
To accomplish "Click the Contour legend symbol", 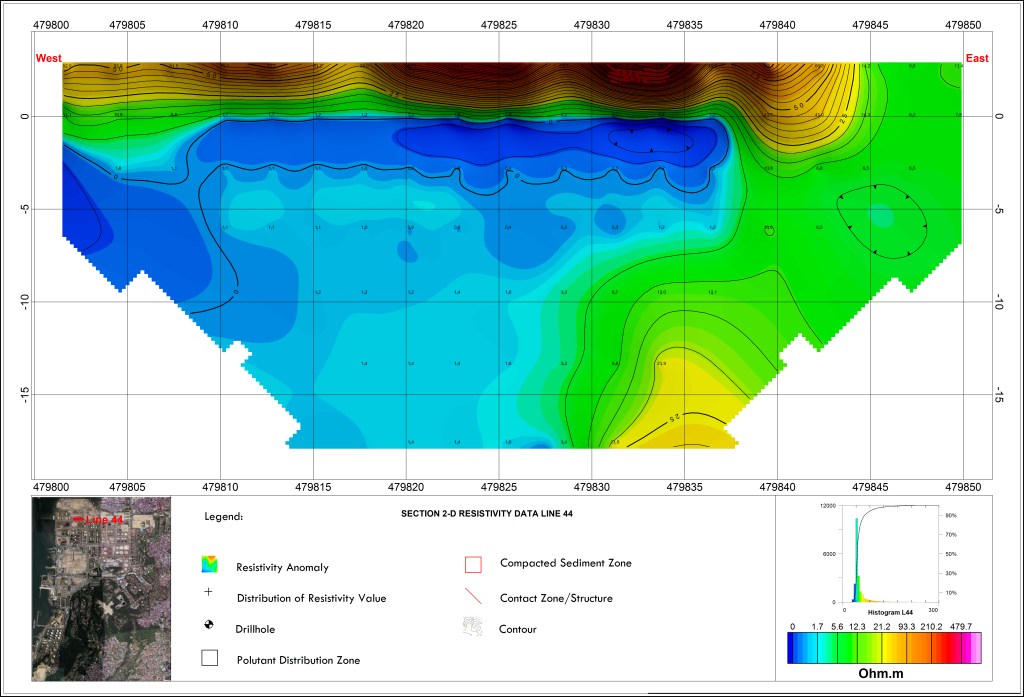I will coord(473,628).
